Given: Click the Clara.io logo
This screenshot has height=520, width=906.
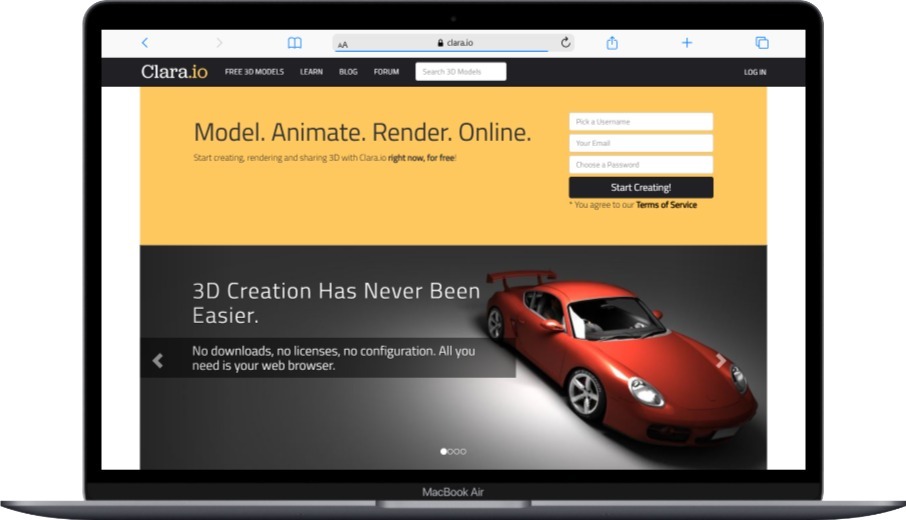Looking at the screenshot, I should pos(174,72).
